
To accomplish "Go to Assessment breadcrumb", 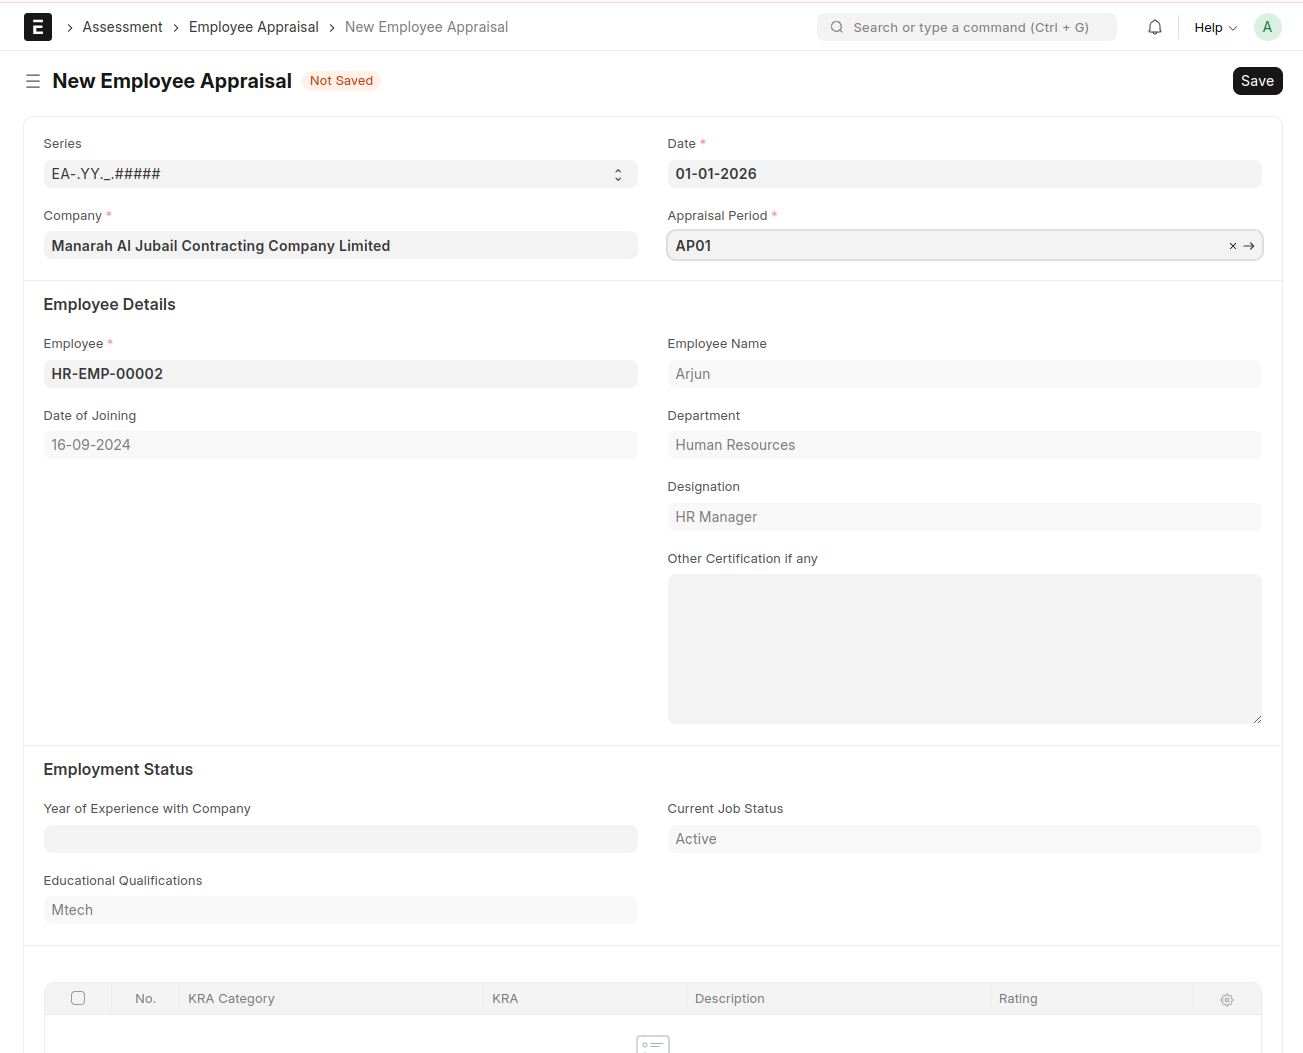I will click(122, 27).
